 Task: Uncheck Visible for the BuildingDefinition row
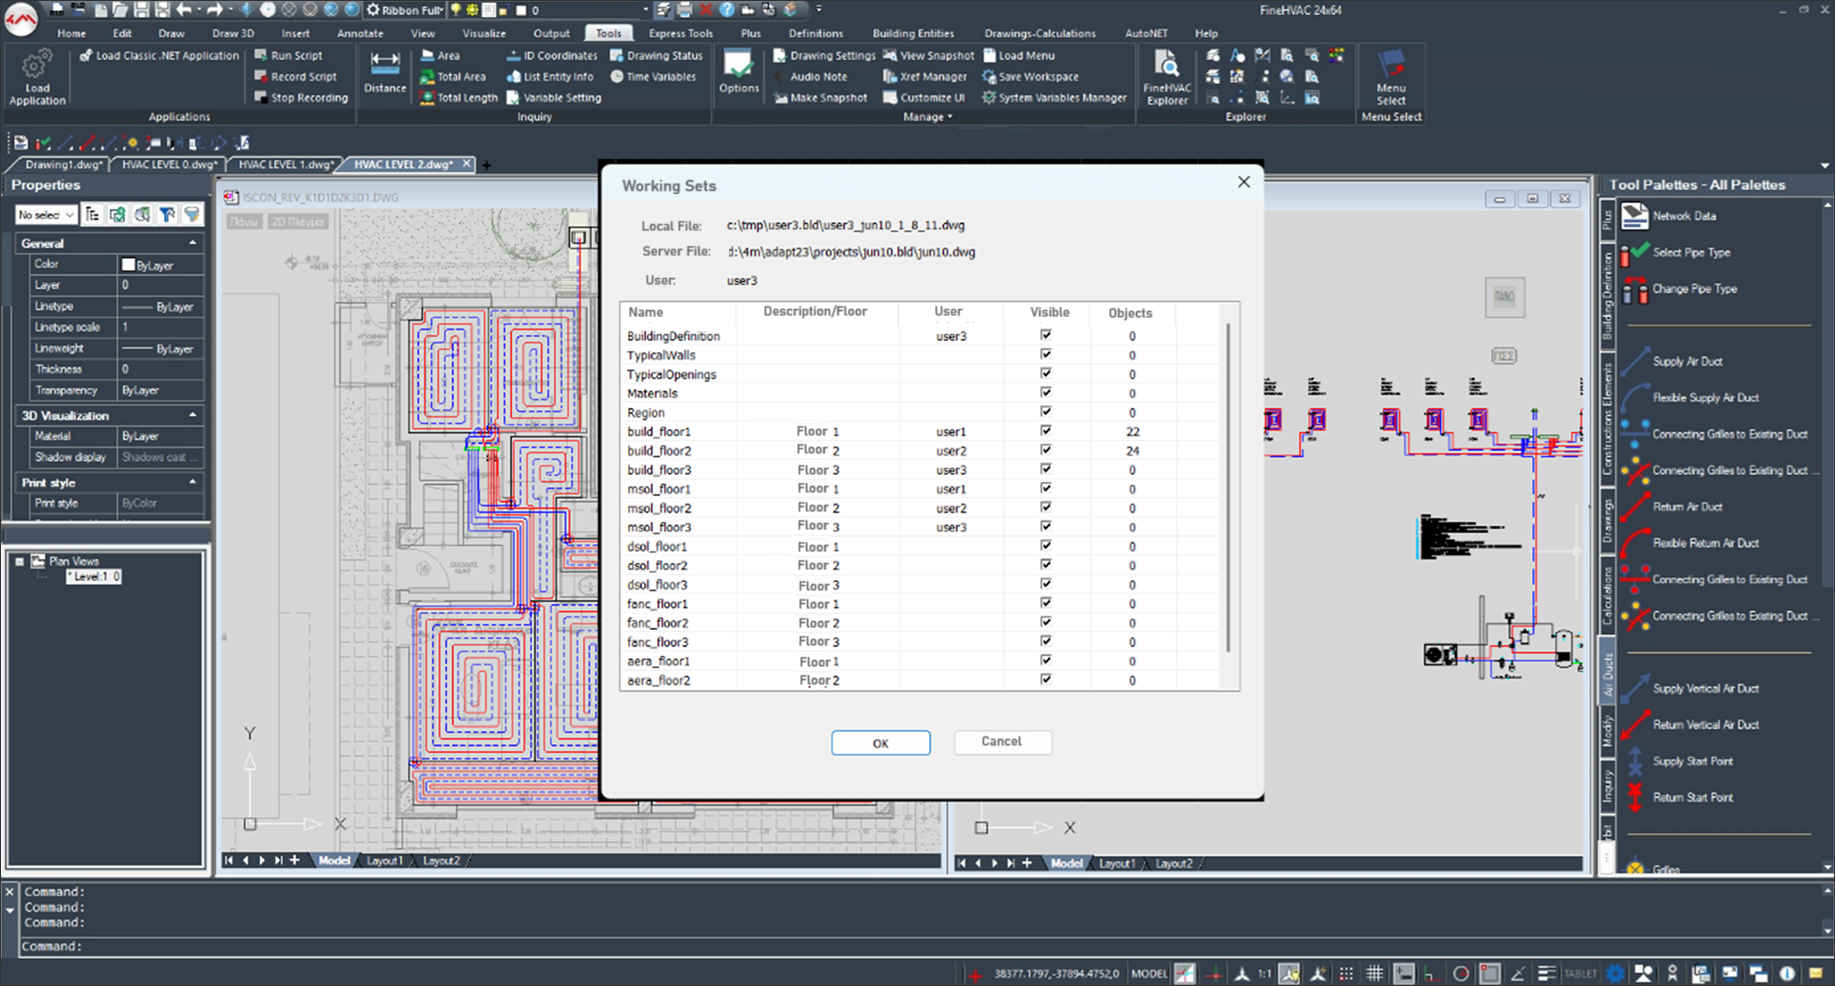click(x=1046, y=335)
